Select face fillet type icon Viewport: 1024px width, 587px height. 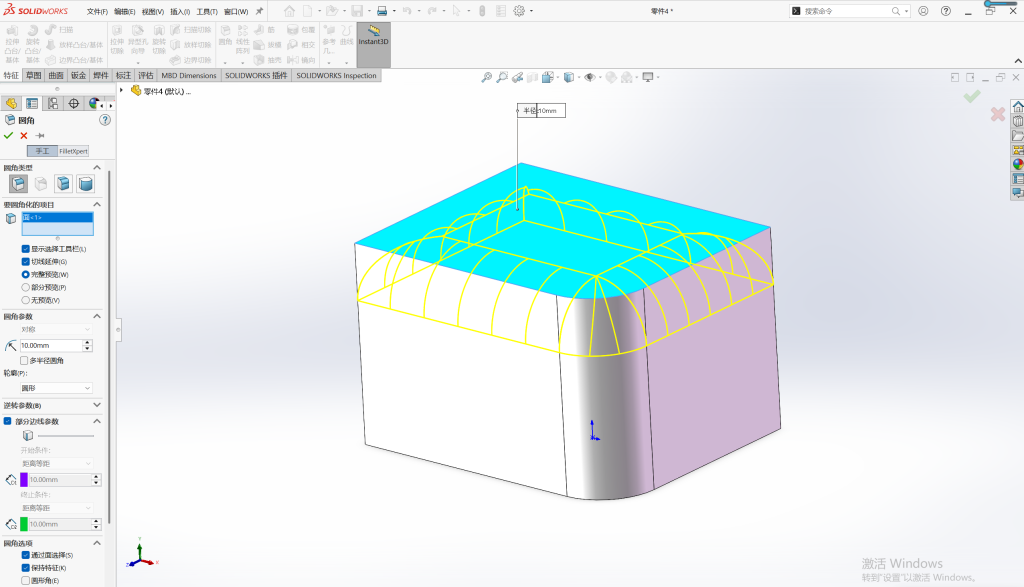(x=63, y=184)
